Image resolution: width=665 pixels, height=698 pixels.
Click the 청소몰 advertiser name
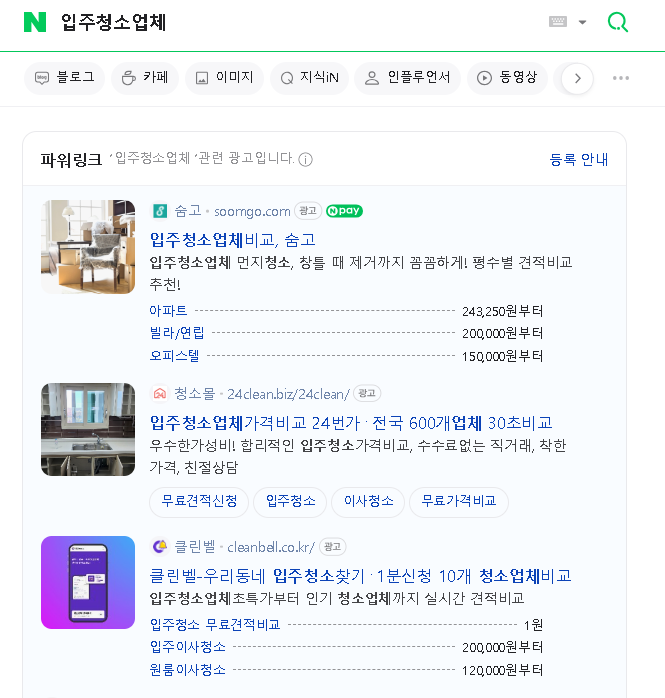pos(195,394)
